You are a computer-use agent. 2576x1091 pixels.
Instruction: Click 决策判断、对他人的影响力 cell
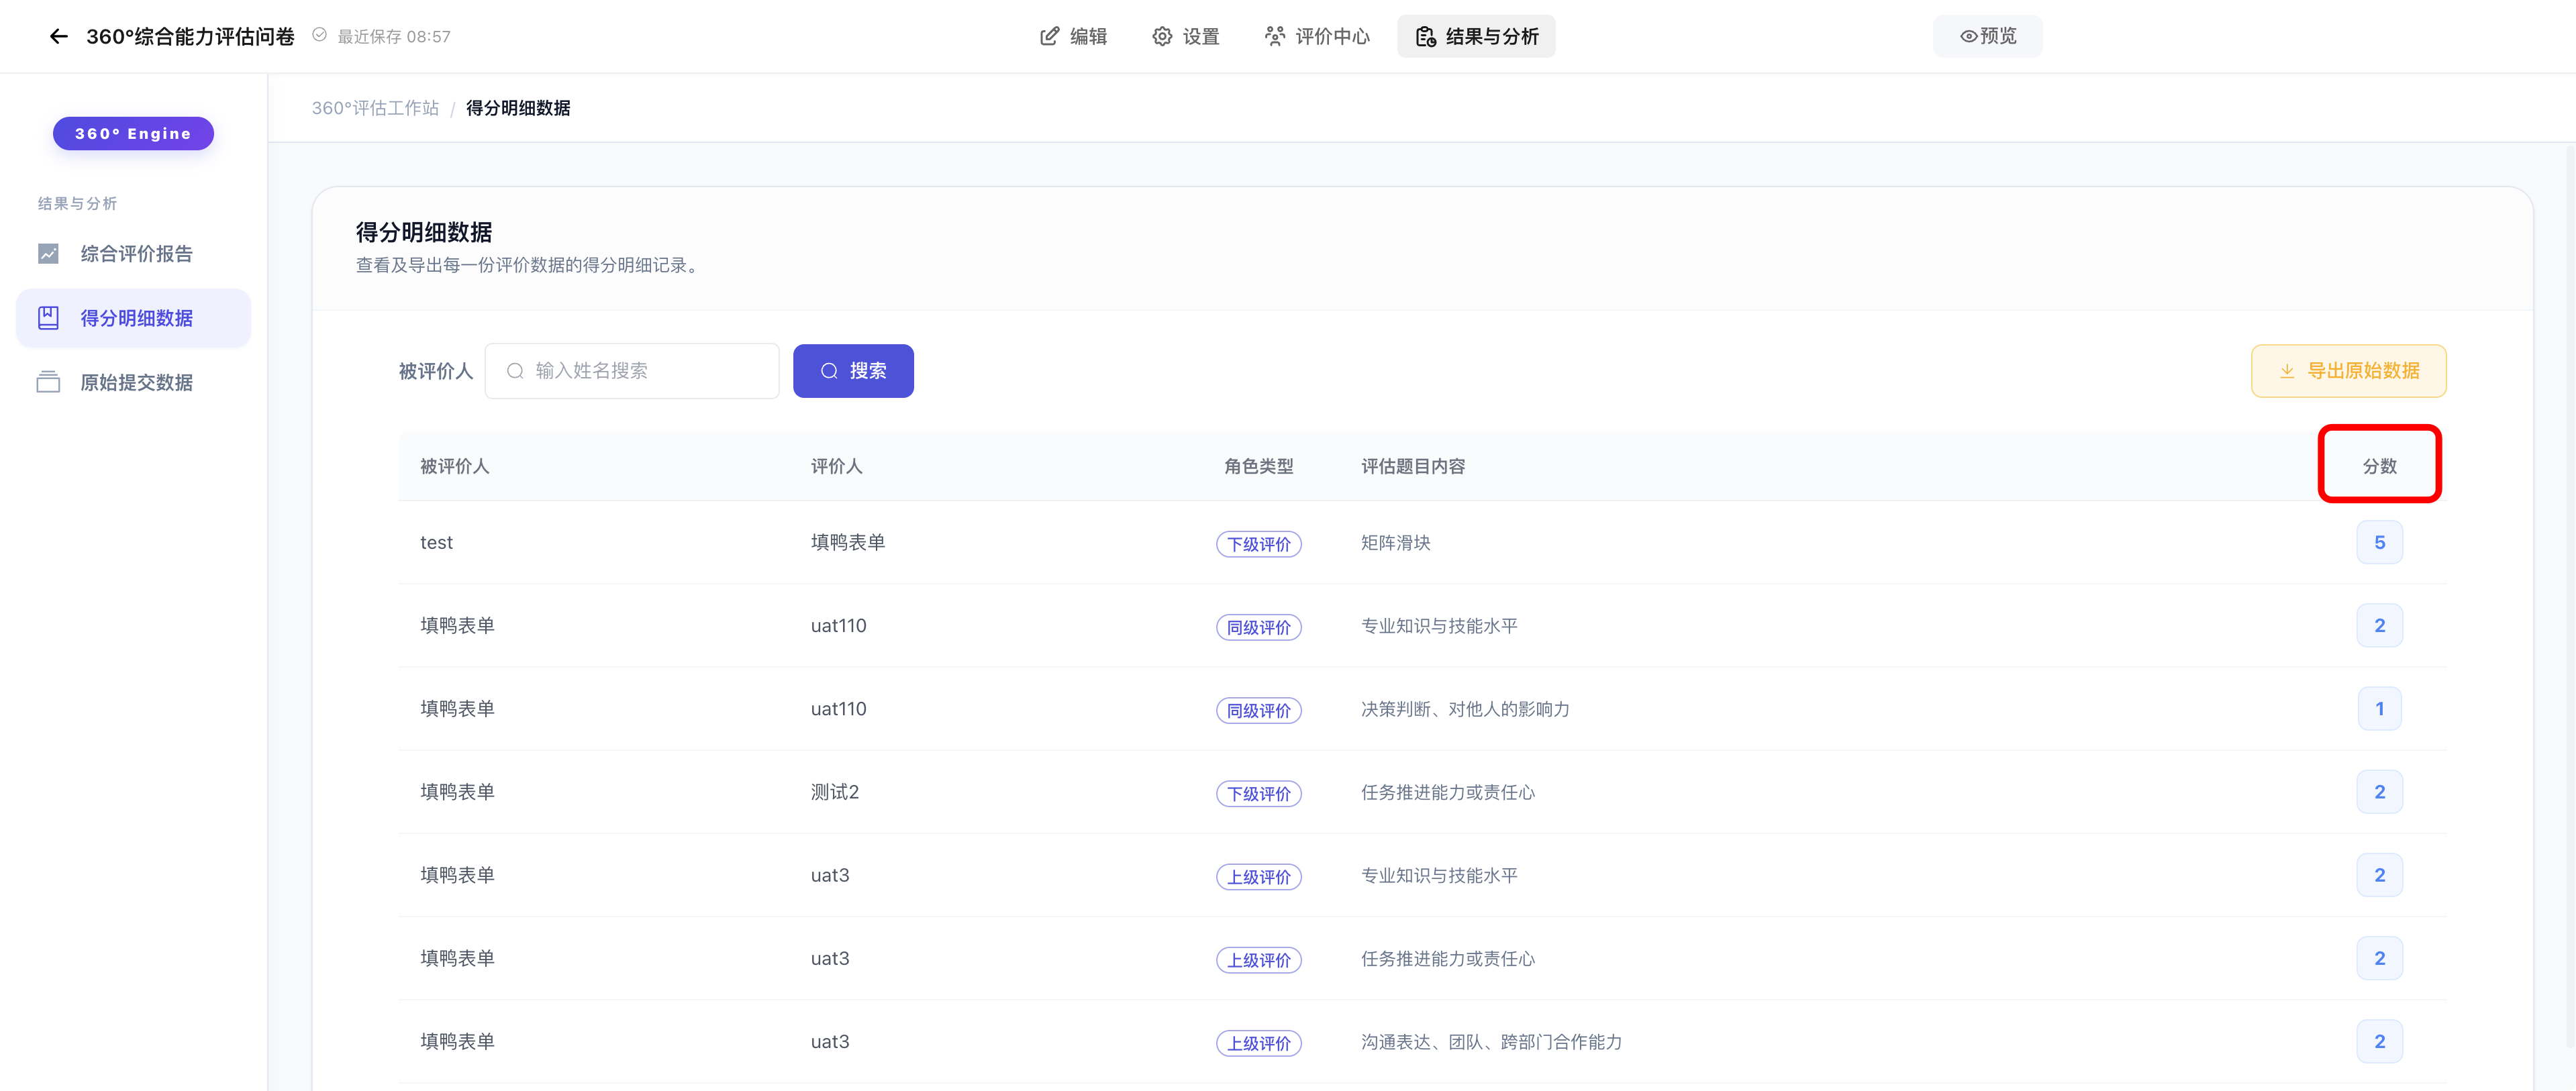click(x=1465, y=709)
